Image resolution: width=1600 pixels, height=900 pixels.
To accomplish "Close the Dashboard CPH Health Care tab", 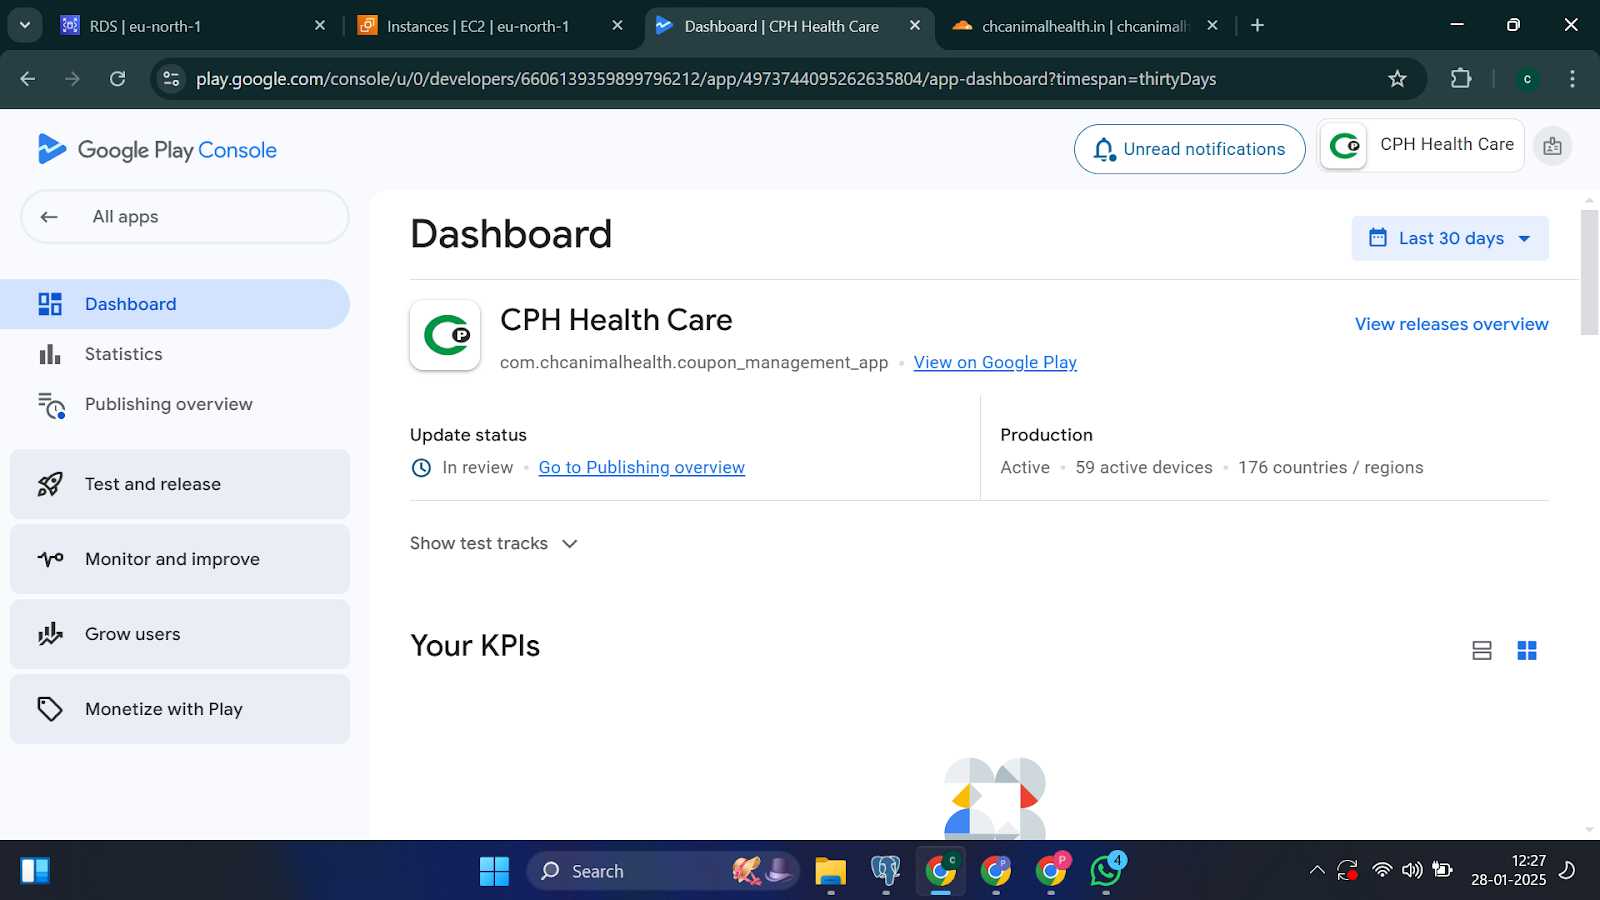I will [915, 26].
